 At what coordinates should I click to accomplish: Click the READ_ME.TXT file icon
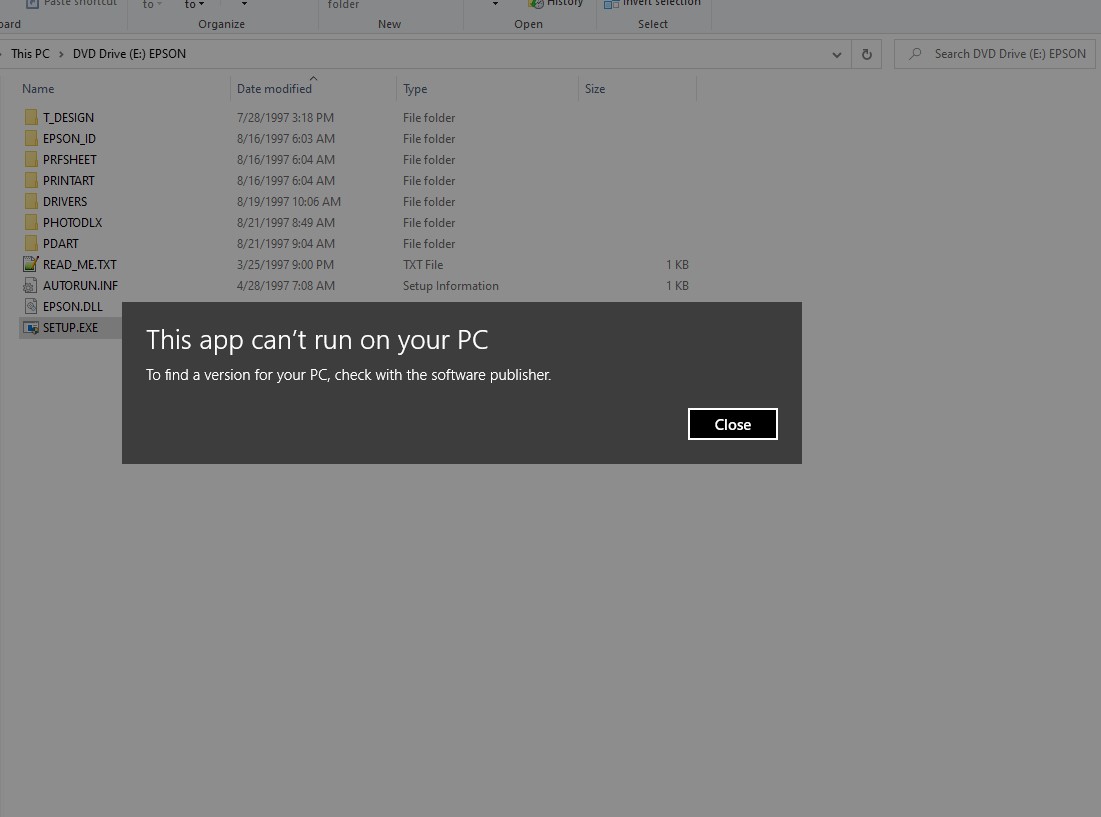[x=31, y=264]
